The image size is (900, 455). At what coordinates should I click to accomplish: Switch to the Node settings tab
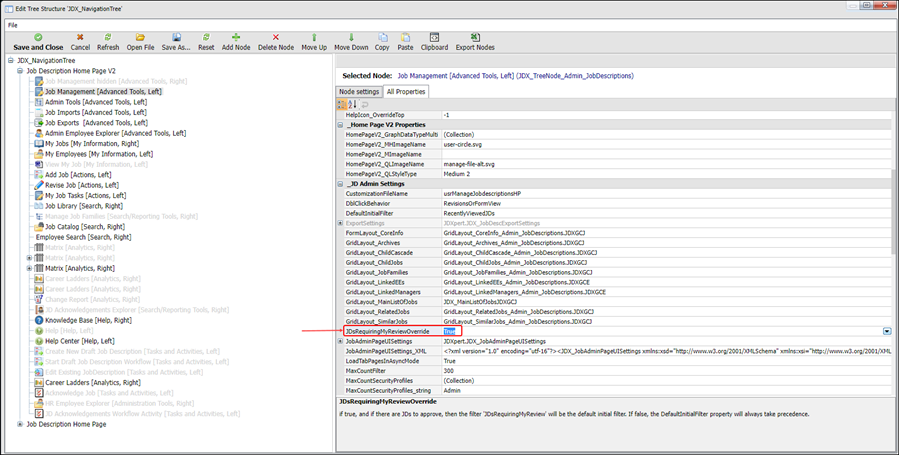pos(358,92)
